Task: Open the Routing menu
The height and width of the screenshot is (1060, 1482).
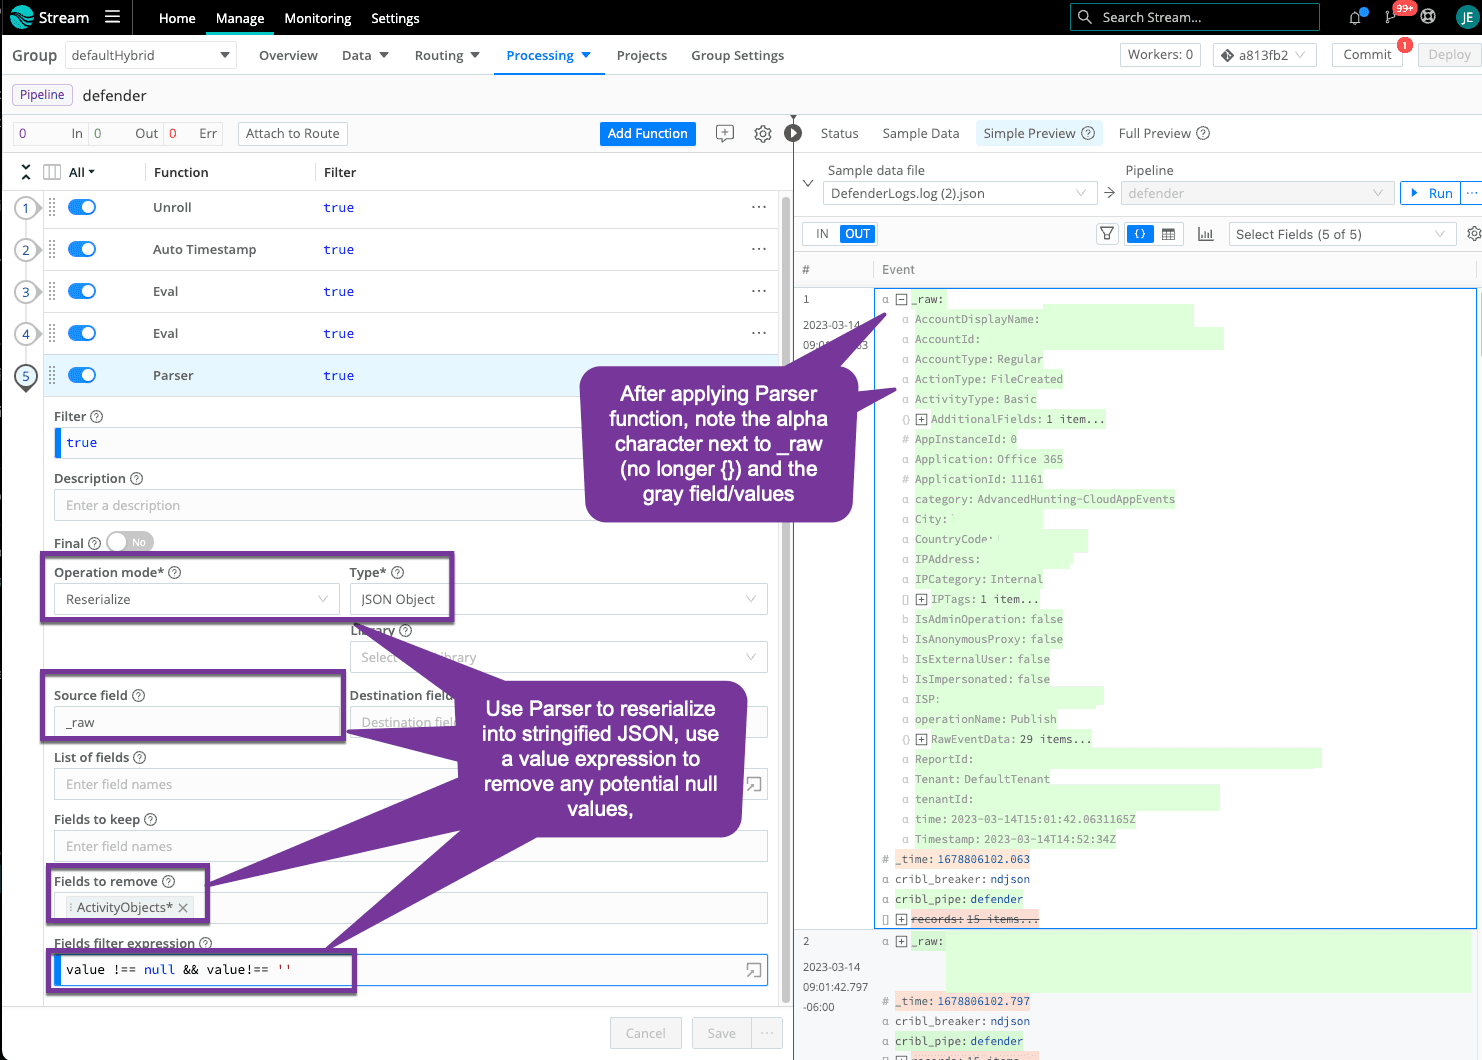Action: coord(447,56)
